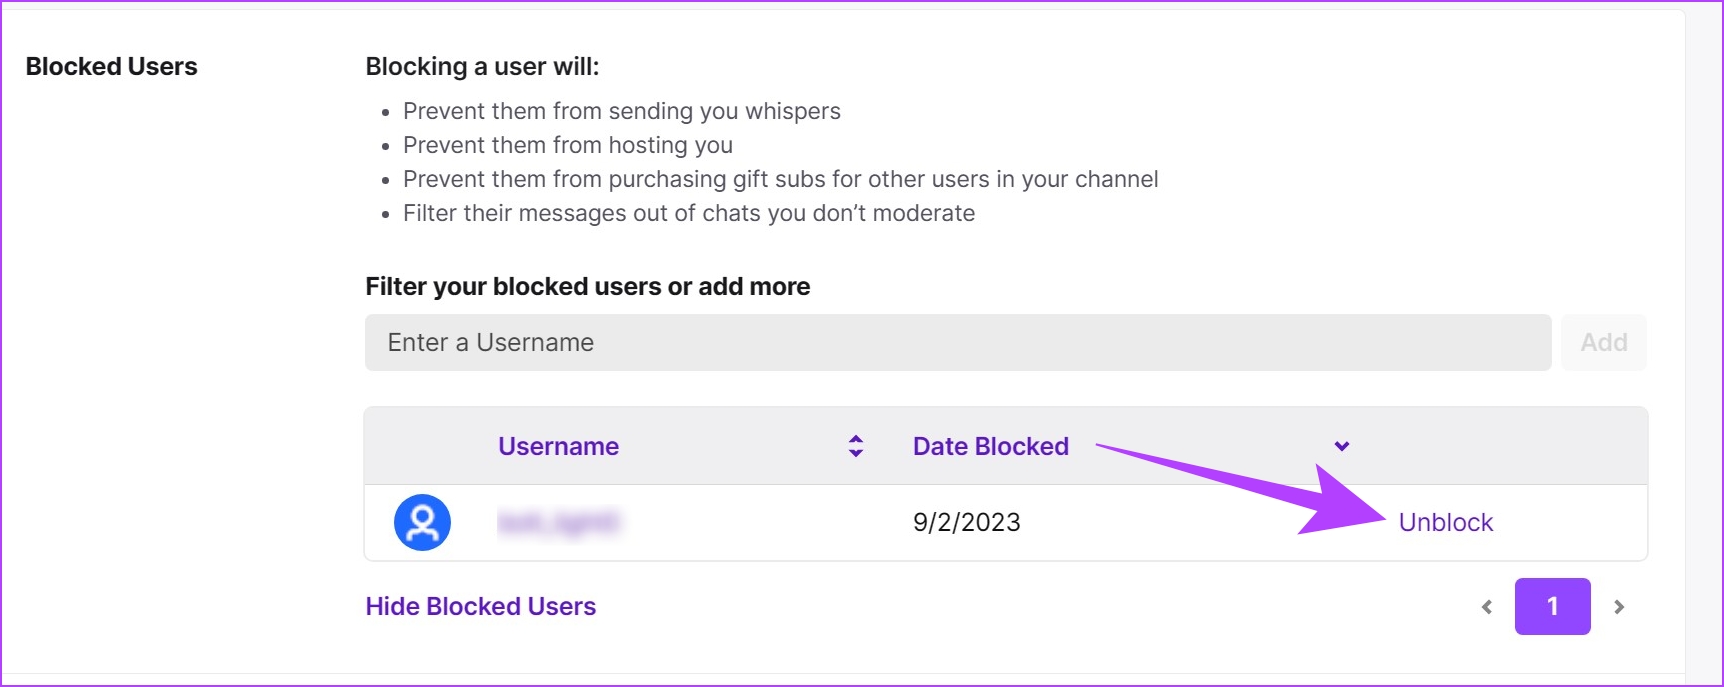Go to the next page arrow
1724x687 pixels.
point(1619,607)
